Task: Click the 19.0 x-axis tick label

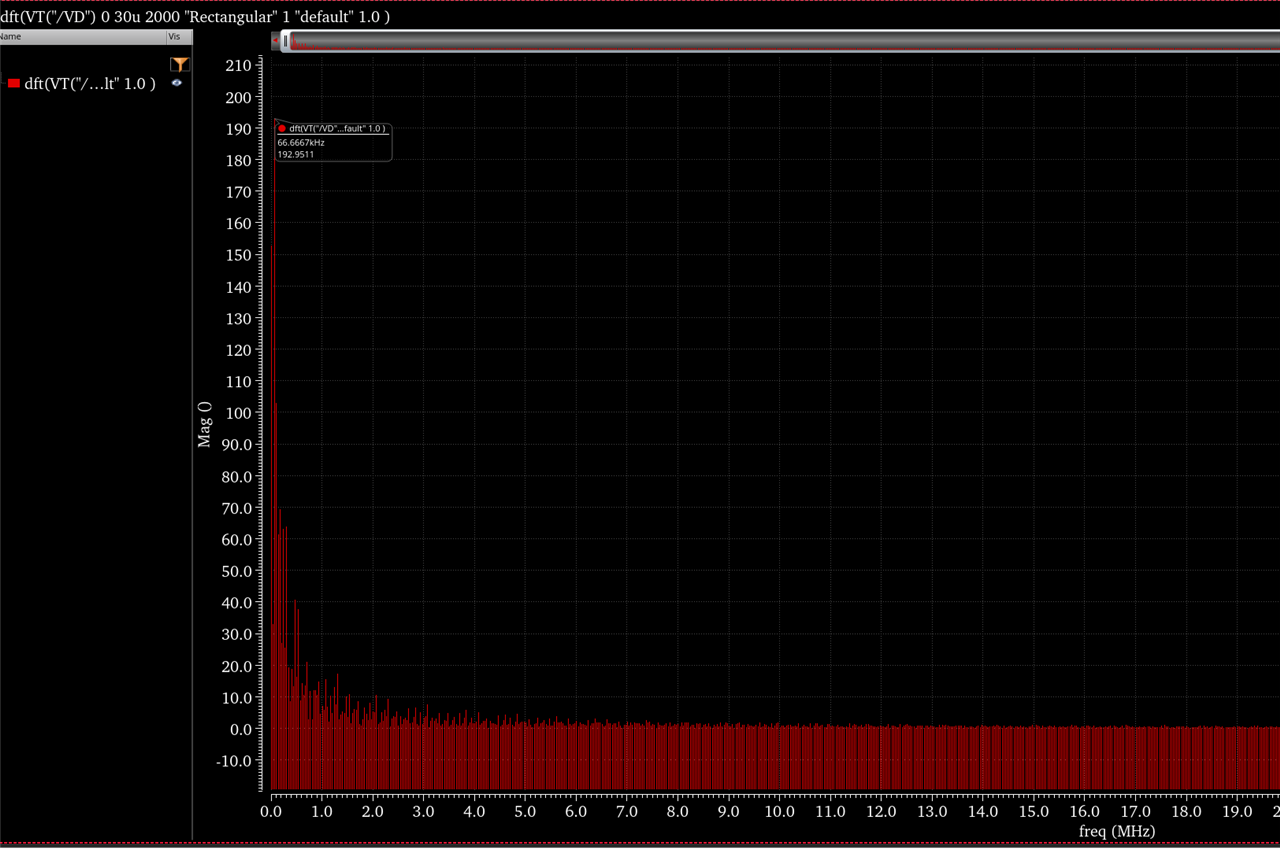Action: click(1237, 811)
